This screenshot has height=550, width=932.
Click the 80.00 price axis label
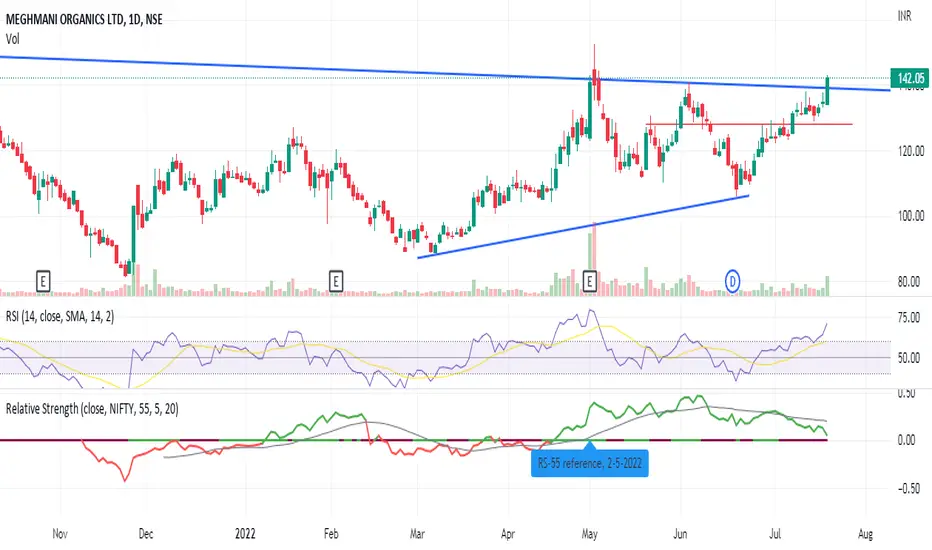[909, 282]
